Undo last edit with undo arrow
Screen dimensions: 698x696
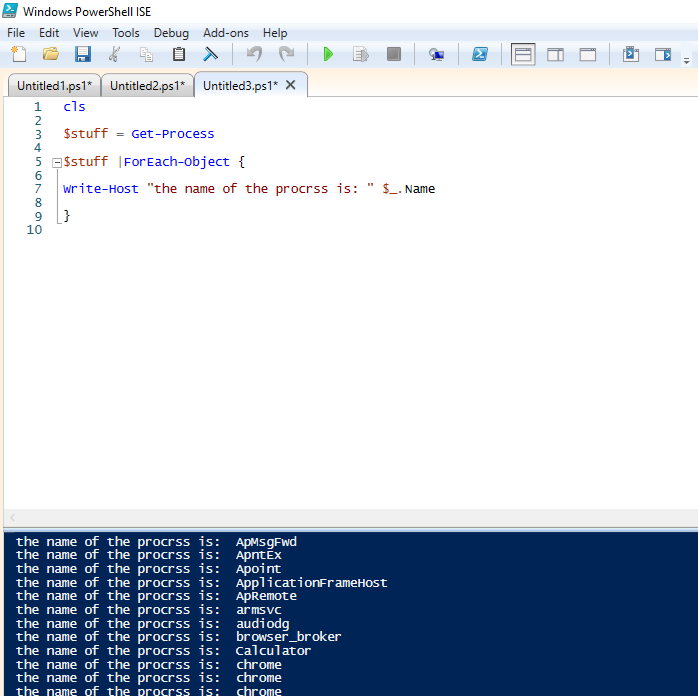[254, 54]
